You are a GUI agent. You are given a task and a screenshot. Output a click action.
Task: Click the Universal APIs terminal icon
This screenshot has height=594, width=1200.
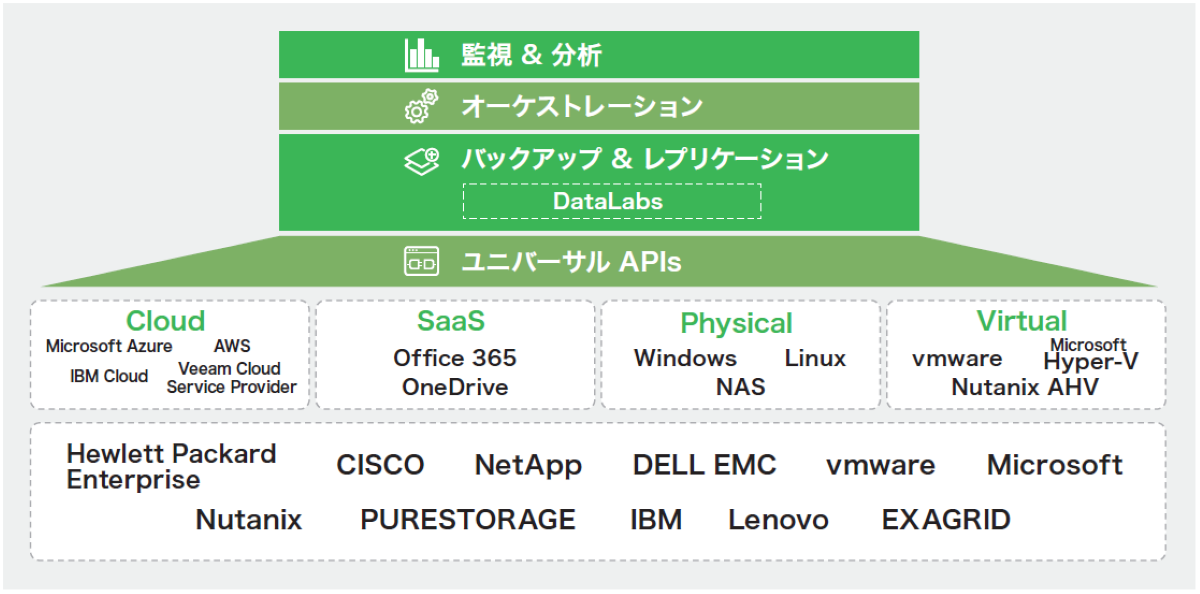[422, 261]
